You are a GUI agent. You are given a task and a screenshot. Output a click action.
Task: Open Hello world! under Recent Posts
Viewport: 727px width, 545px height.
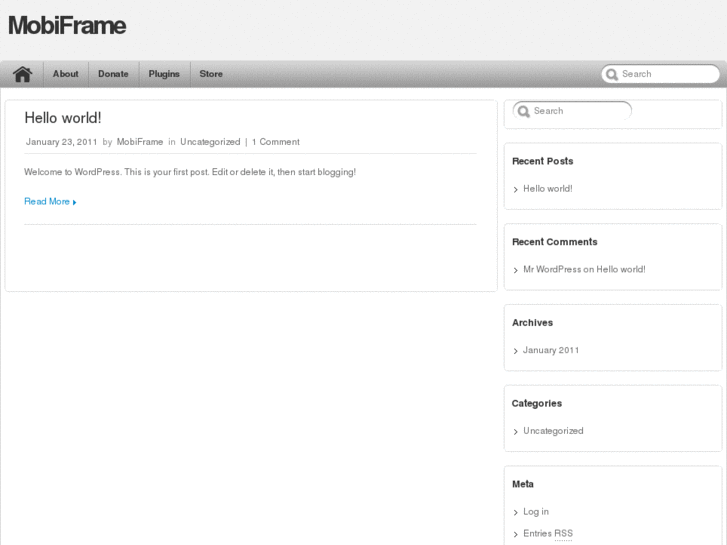[548, 189]
